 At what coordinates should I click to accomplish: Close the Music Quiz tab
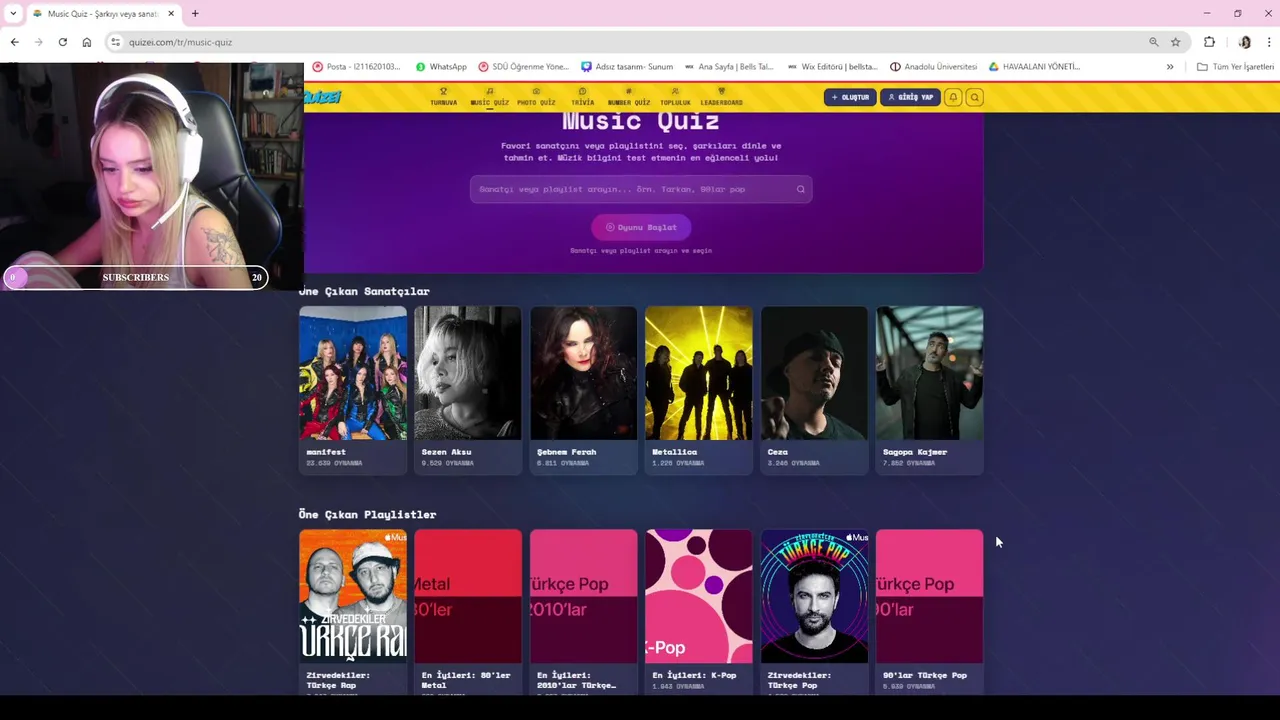click(x=171, y=14)
